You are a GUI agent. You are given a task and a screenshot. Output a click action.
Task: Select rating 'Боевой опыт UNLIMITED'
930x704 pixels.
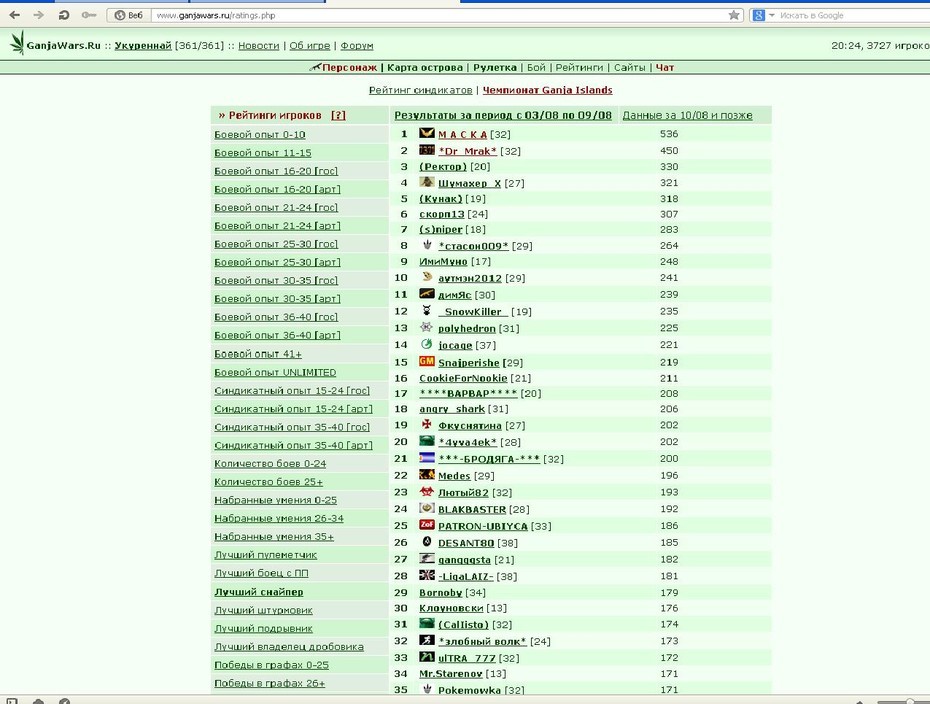[x=275, y=372]
